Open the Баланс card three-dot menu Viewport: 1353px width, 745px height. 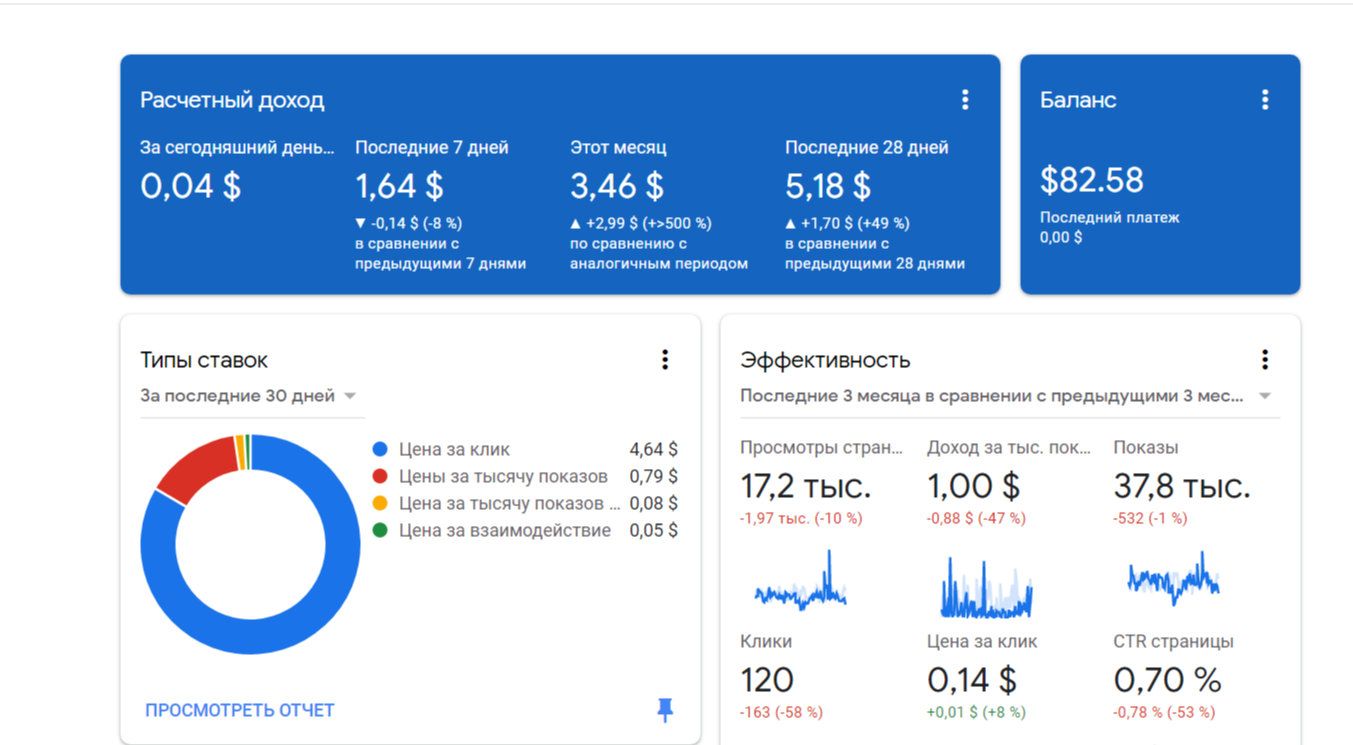[x=1265, y=100]
